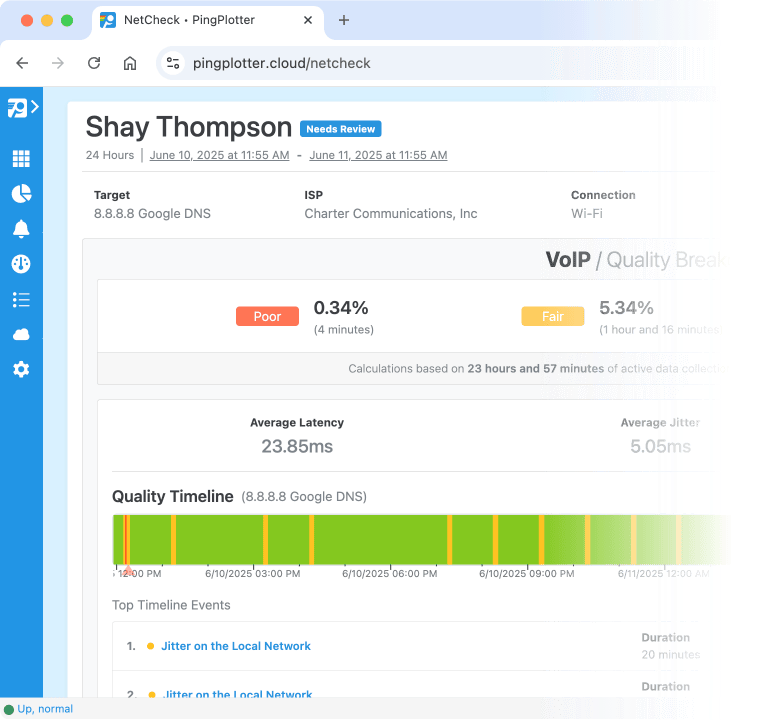This screenshot has width=770, height=720.
Task: Select the NetCheck • PingPlotter tab
Action: (208, 20)
